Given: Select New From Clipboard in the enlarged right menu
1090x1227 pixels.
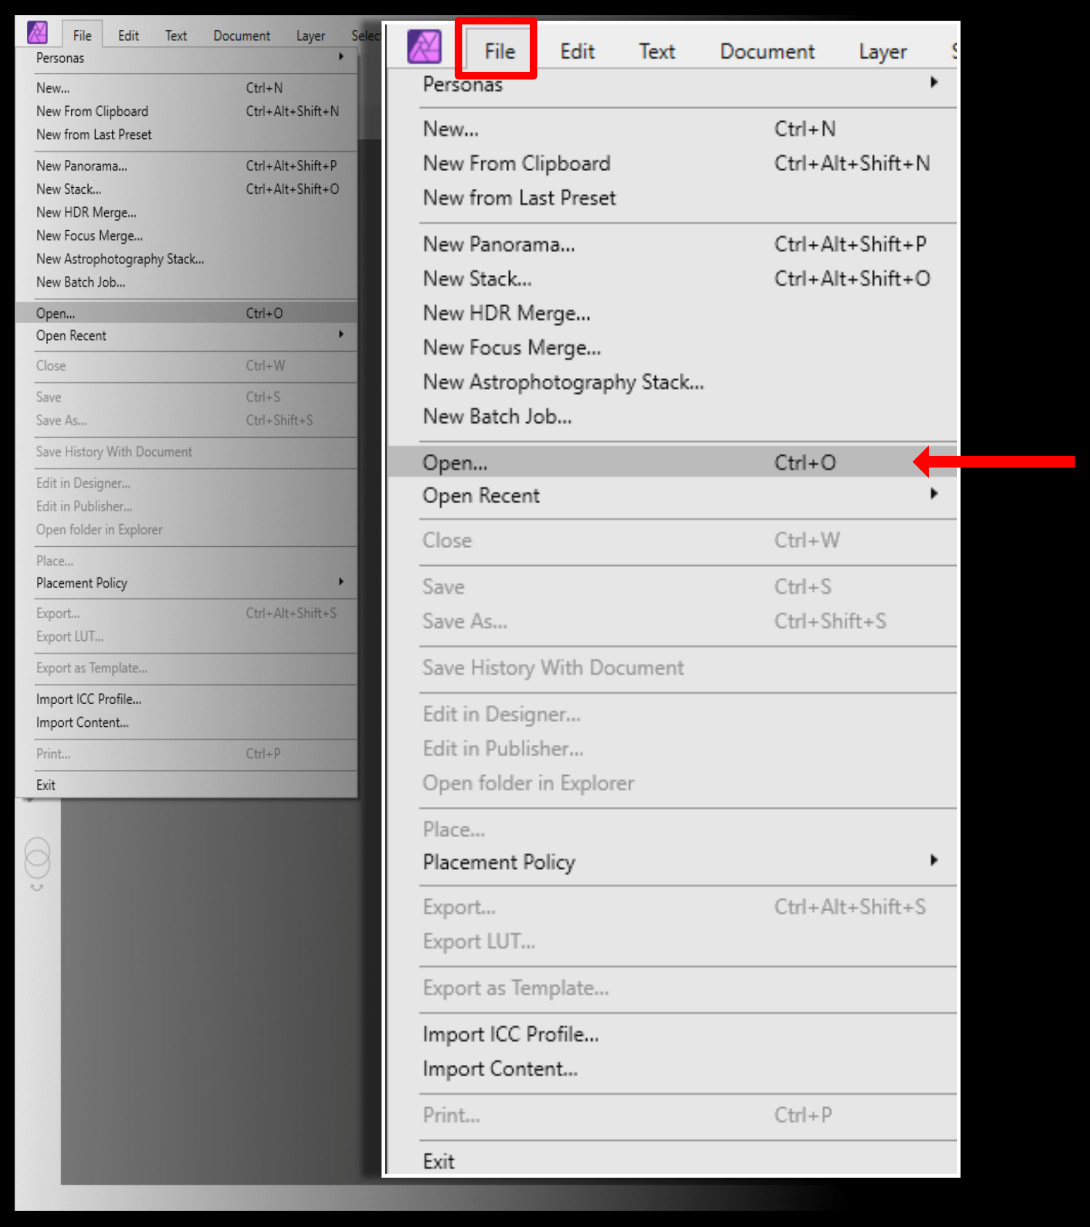Looking at the screenshot, I should point(671,163).
